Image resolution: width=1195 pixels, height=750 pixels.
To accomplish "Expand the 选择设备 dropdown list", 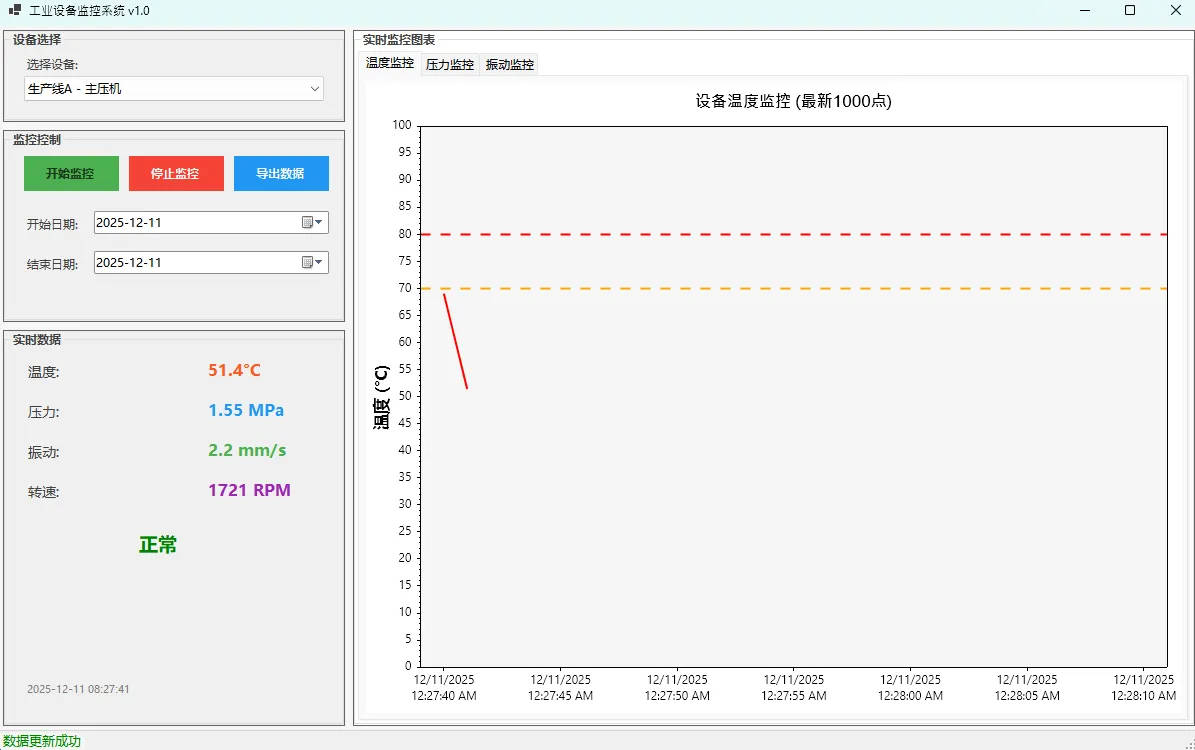I will pyautogui.click(x=315, y=89).
